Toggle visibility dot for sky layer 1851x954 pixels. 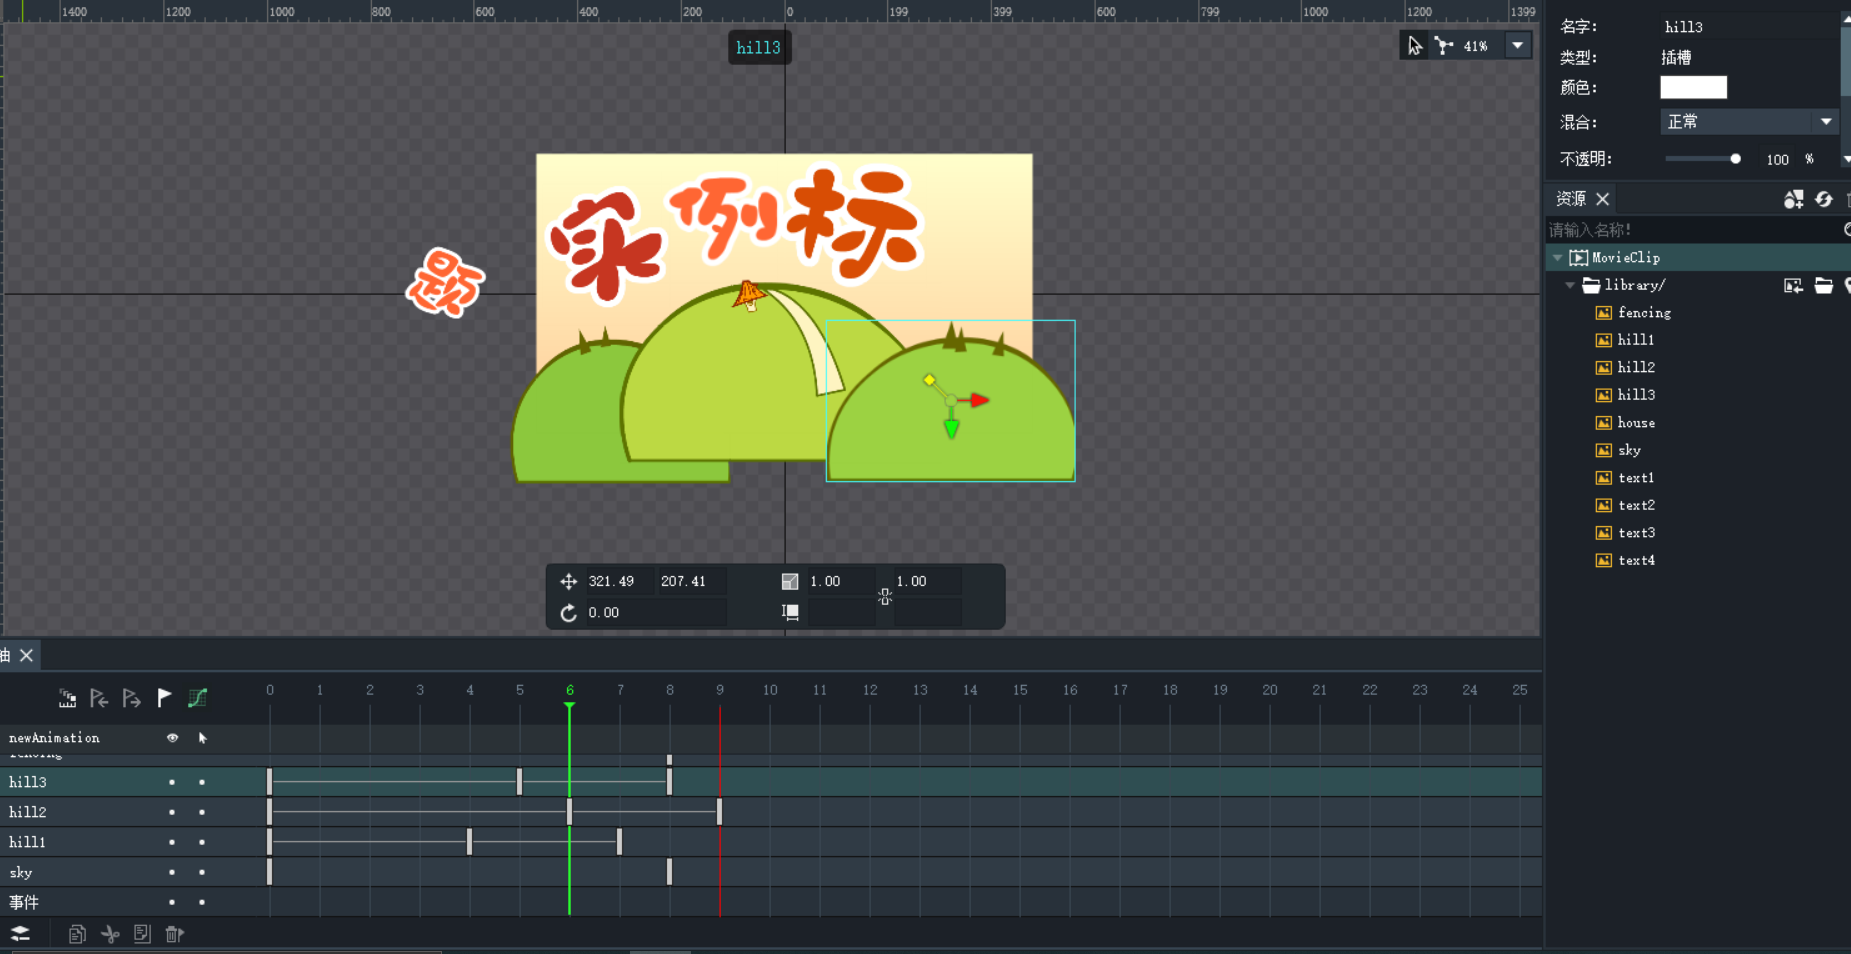[x=172, y=872]
